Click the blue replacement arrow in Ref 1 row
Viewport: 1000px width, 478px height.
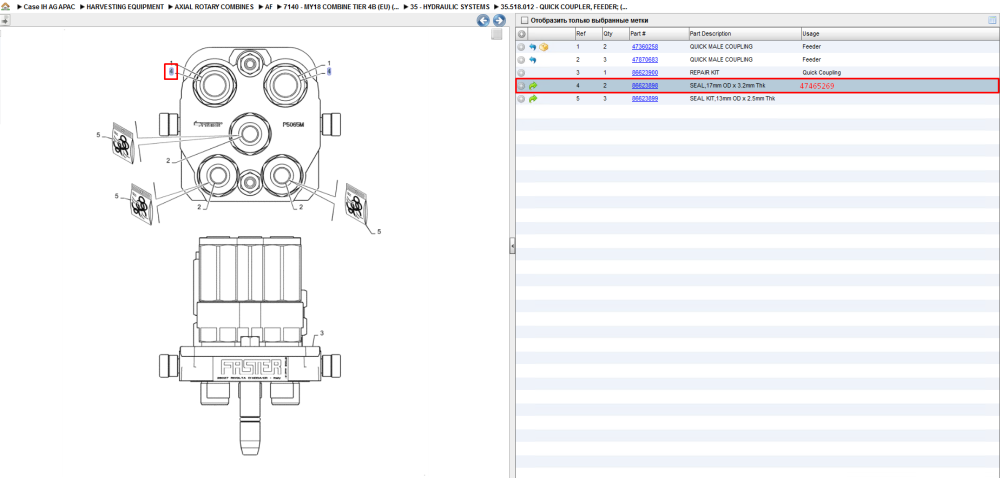pos(533,47)
